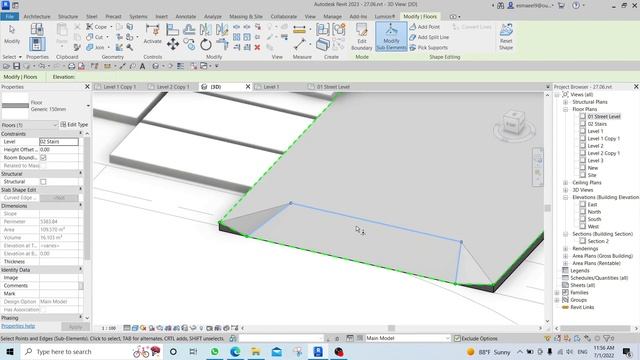Collapse the Dimensions section in Properties
Viewport: 640px width, 360px height.
tap(80, 206)
